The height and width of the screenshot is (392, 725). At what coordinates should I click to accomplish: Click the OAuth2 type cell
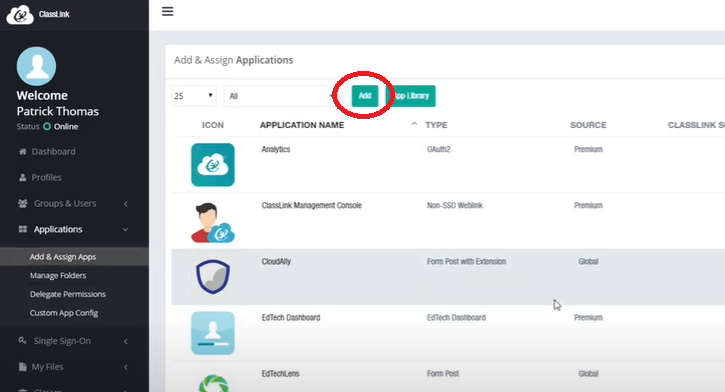coord(439,149)
